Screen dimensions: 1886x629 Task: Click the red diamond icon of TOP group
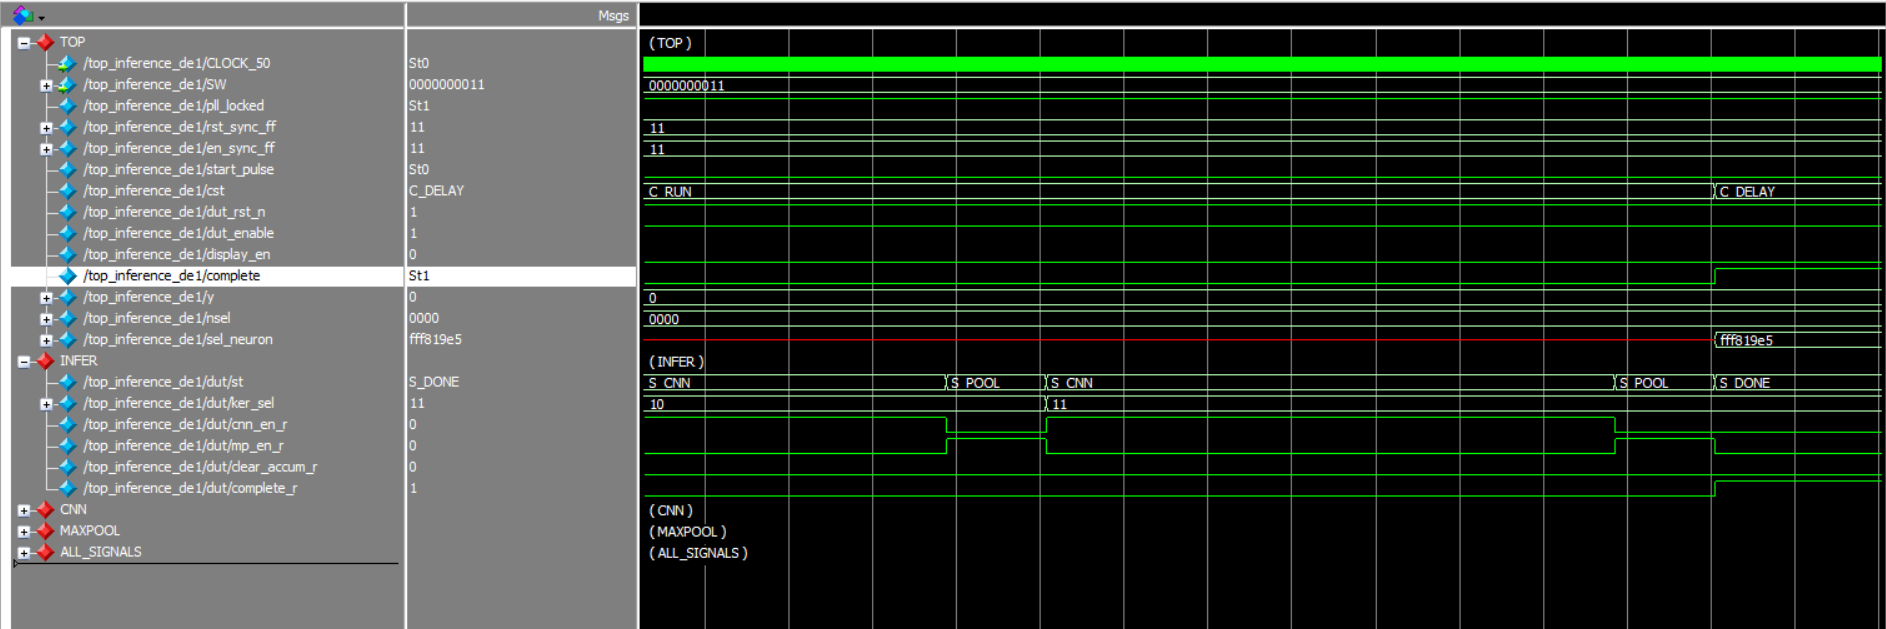pyautogui.click(x=45, y=42)
